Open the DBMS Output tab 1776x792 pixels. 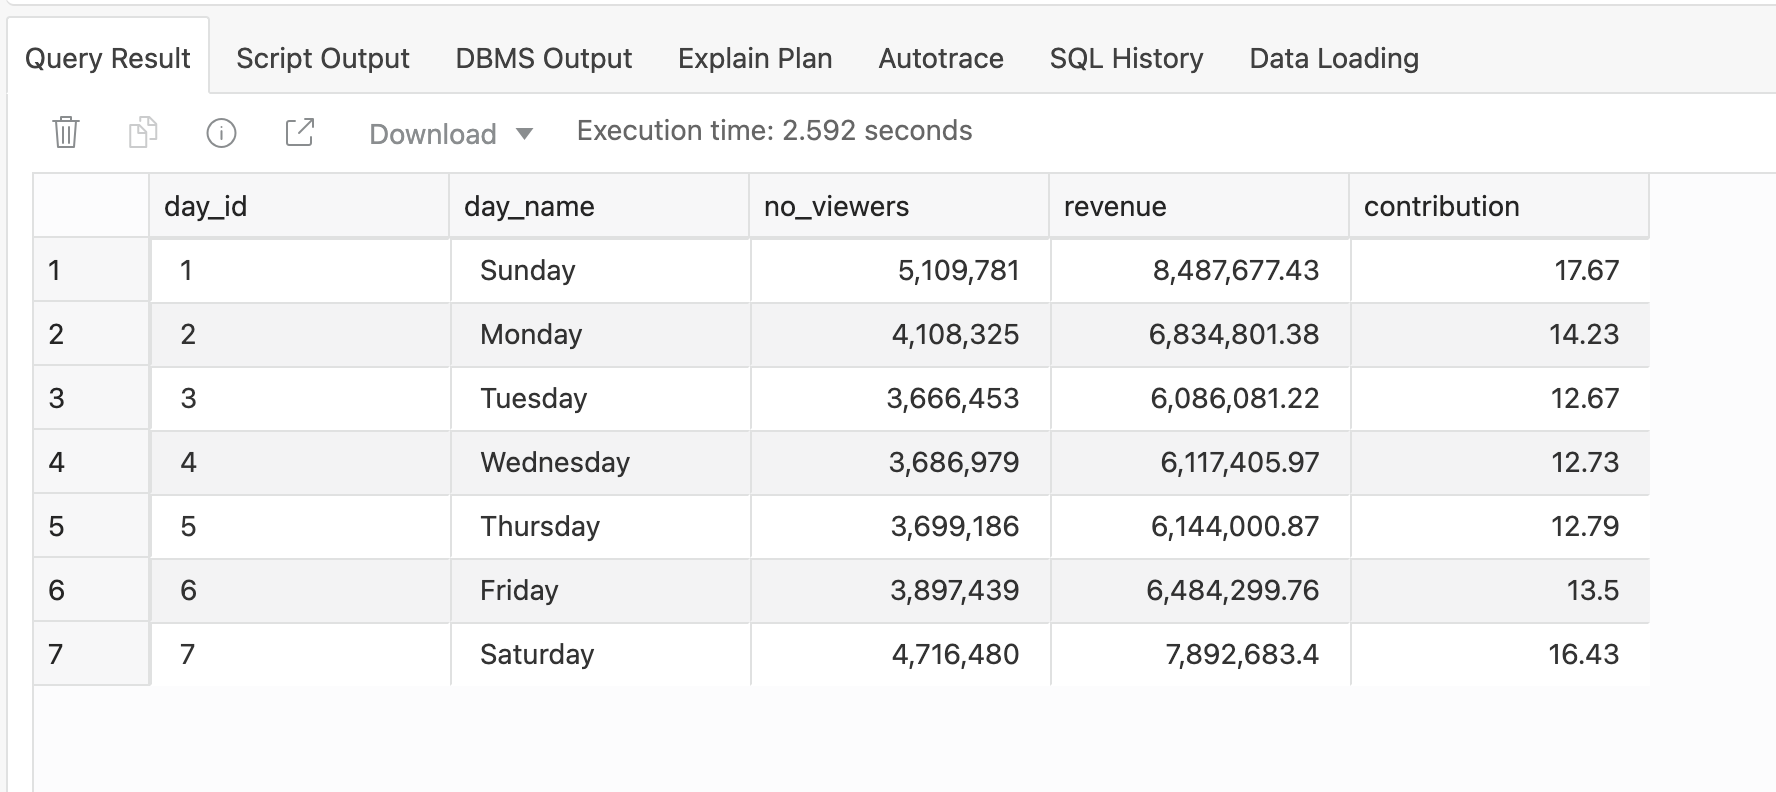[x=544, y=58]
